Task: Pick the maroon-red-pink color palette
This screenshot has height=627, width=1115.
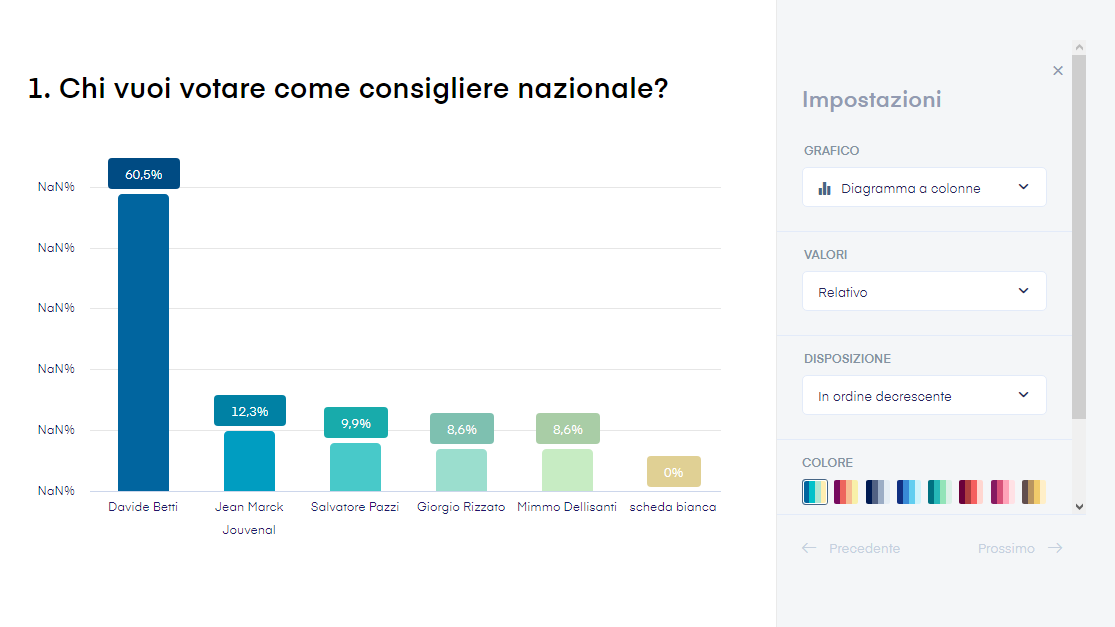Action: (x=971, y=492)
